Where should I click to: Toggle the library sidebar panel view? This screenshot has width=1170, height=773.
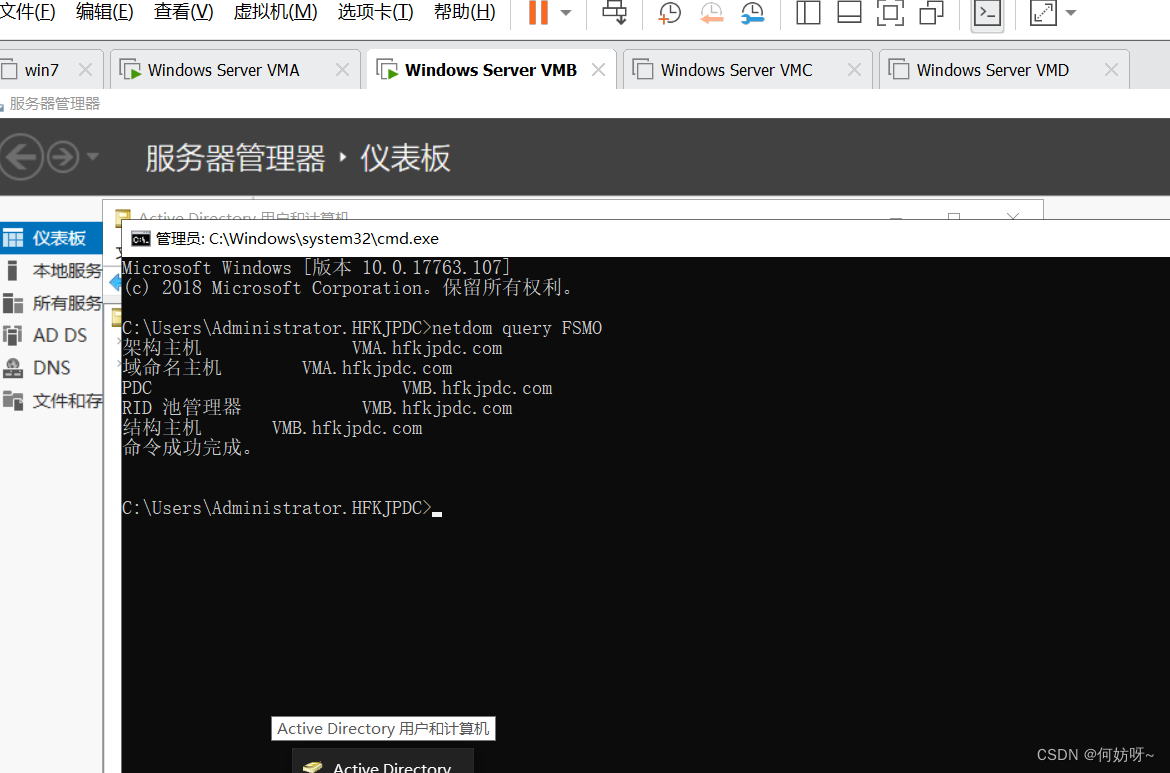(808, 13)
